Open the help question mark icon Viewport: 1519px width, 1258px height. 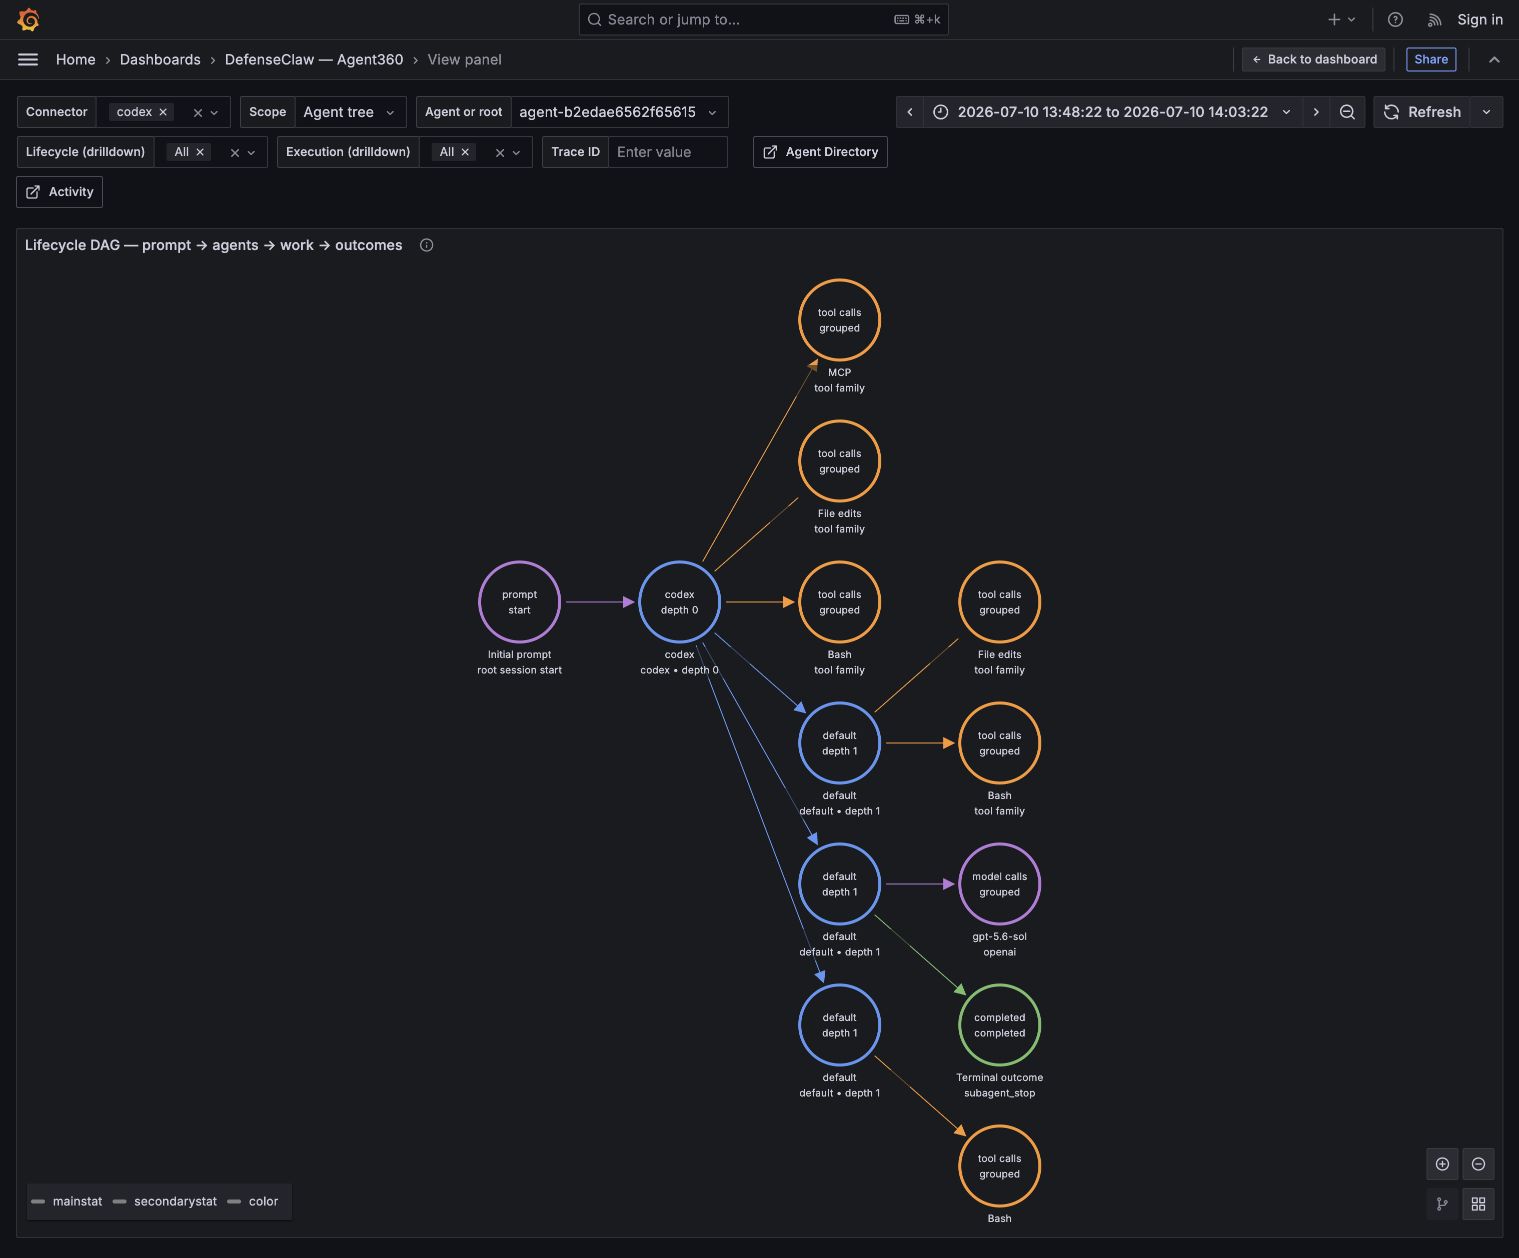click(x=1395, y=19)
